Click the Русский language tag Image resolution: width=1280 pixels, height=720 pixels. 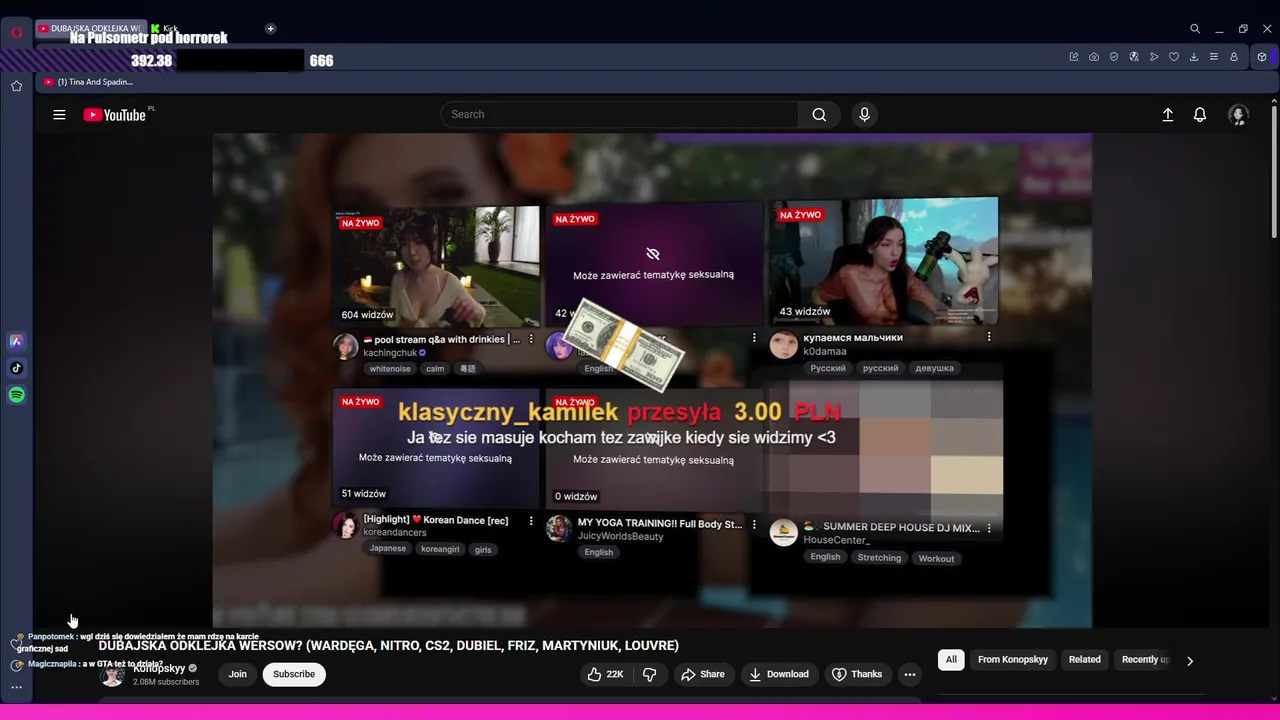[x=828, y=368]
